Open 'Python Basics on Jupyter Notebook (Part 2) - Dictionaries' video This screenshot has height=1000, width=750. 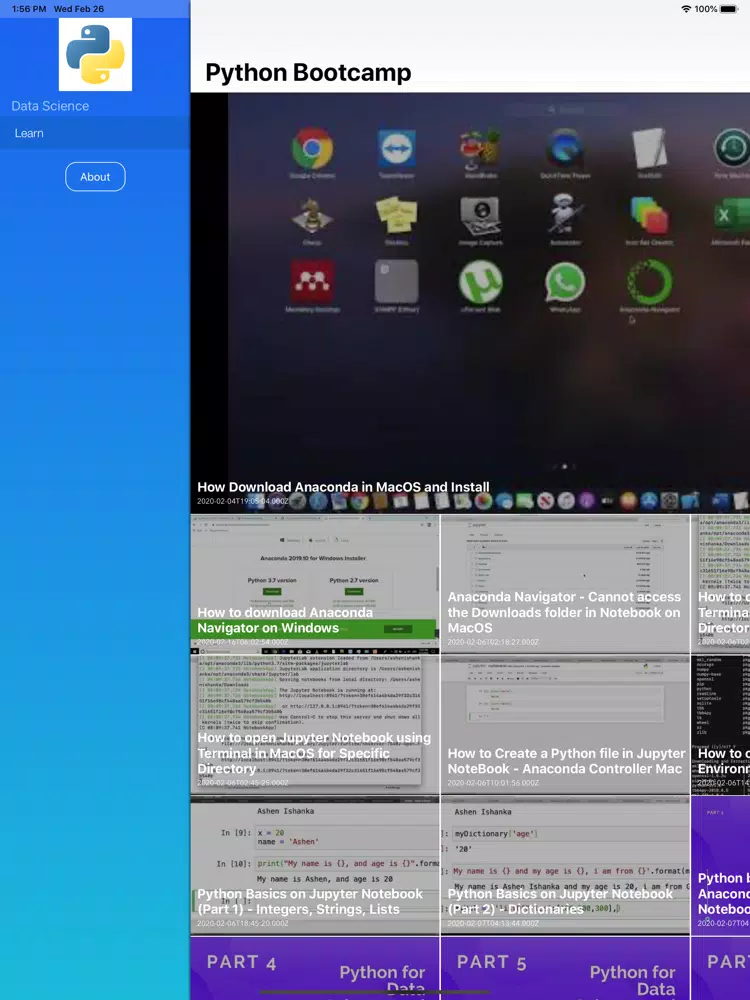(565, 865)
